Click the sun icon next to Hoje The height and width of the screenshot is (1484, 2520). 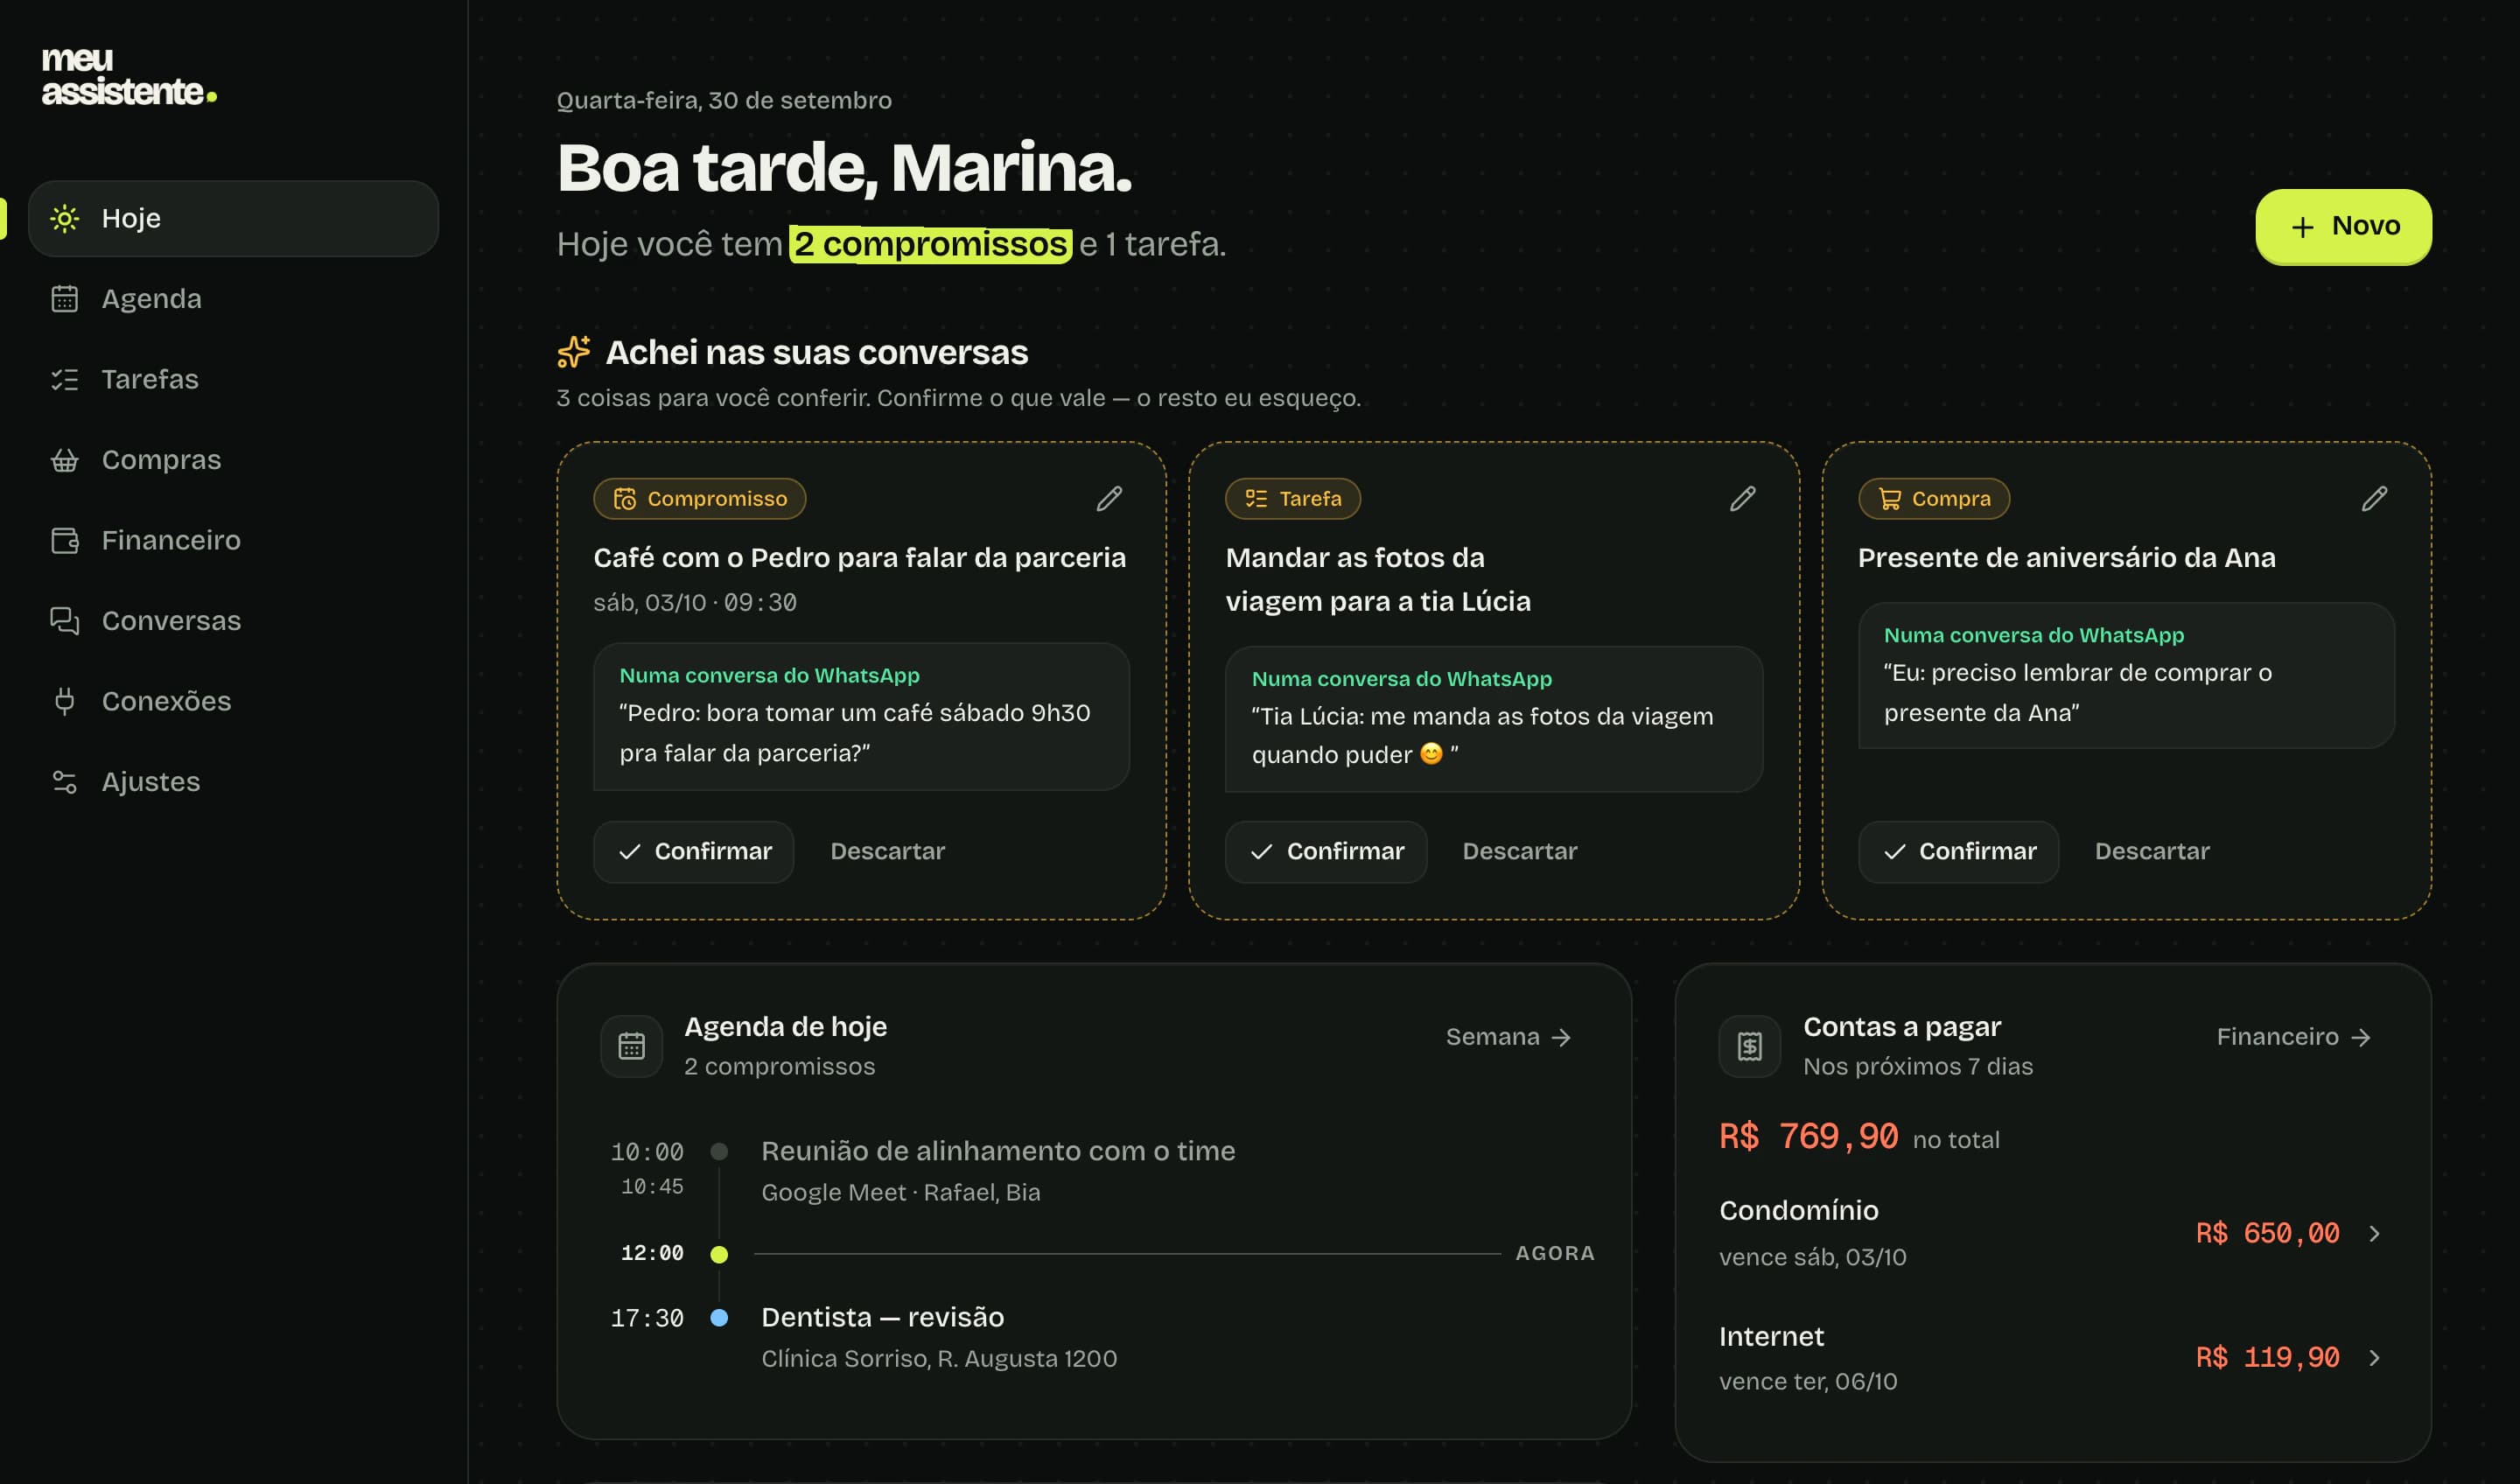tap(64, 218)
